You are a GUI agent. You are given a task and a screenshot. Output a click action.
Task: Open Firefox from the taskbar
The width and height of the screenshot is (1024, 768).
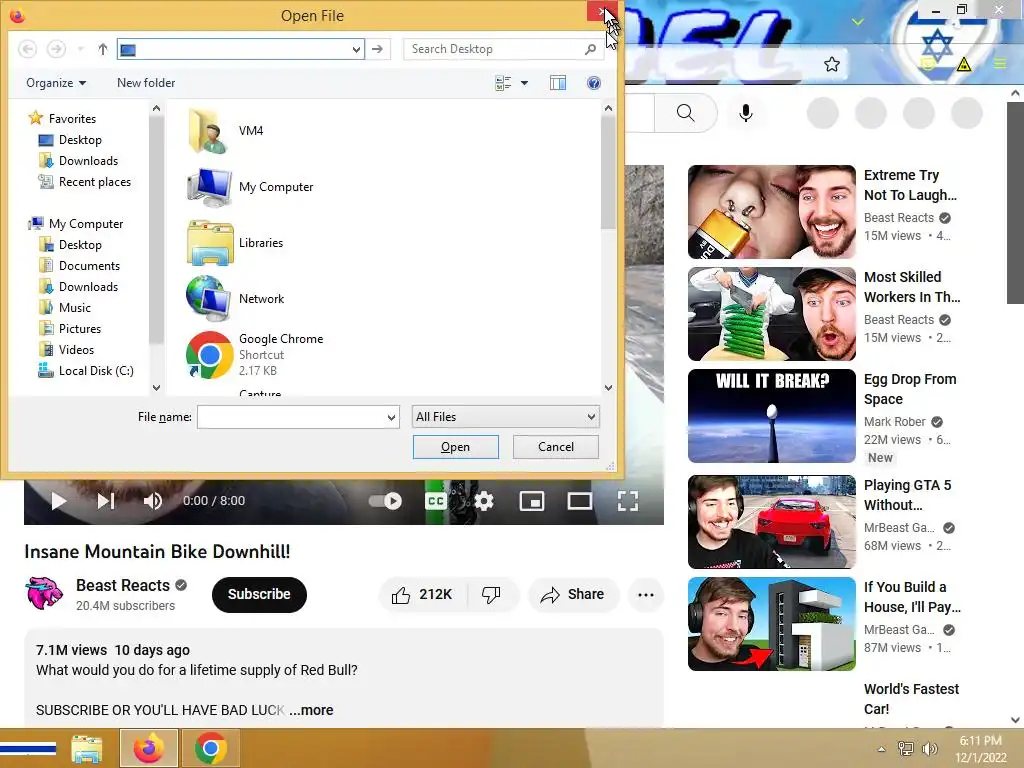tap(149, 748)
